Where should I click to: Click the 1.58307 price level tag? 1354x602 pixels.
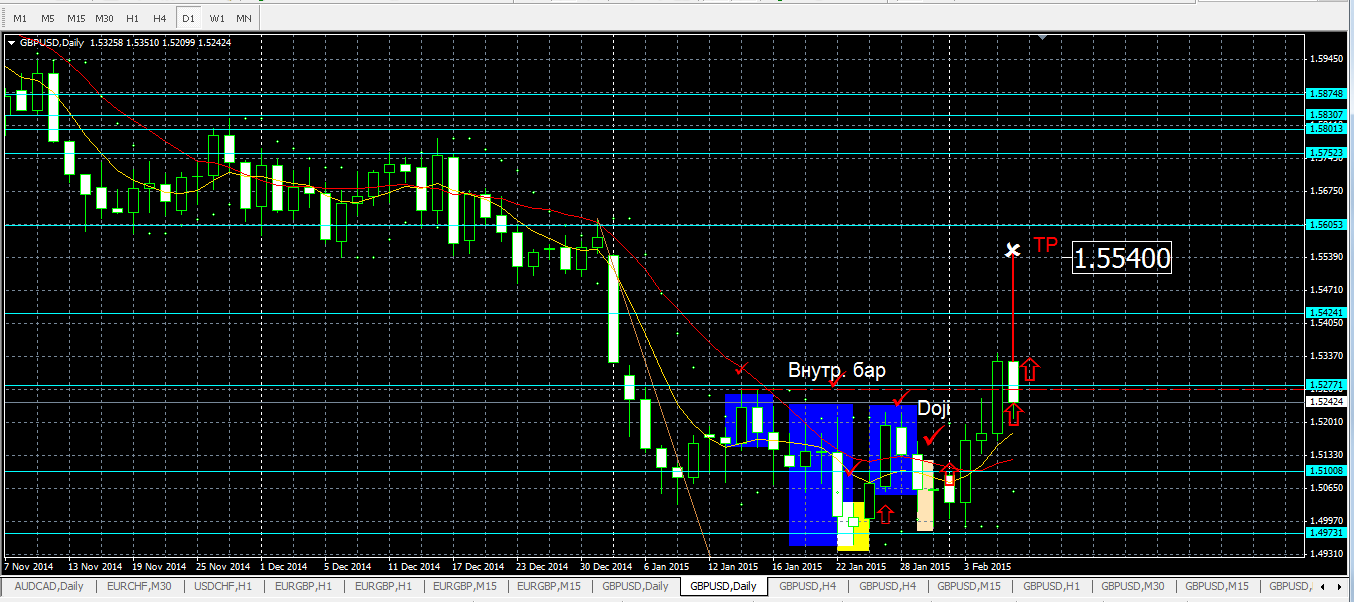(x=1327, y=115)
